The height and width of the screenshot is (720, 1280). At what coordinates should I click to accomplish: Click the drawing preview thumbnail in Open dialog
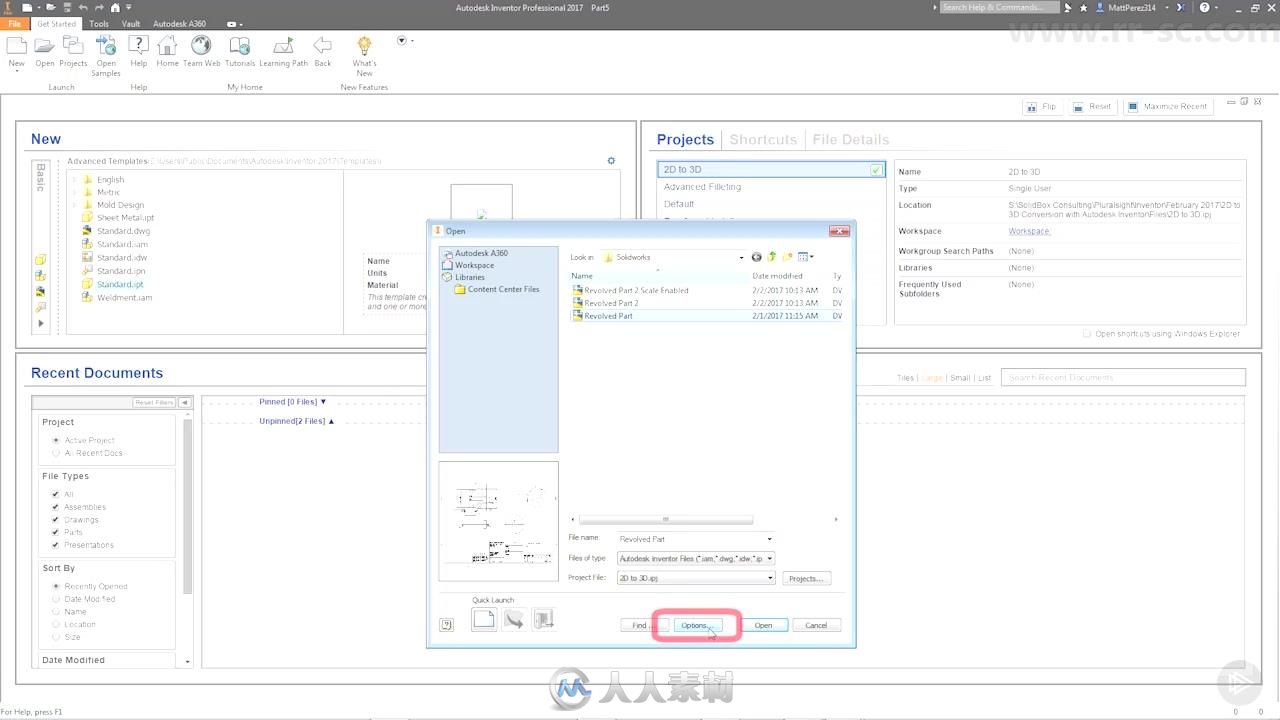pyautogui.click(x=499, y=521)
